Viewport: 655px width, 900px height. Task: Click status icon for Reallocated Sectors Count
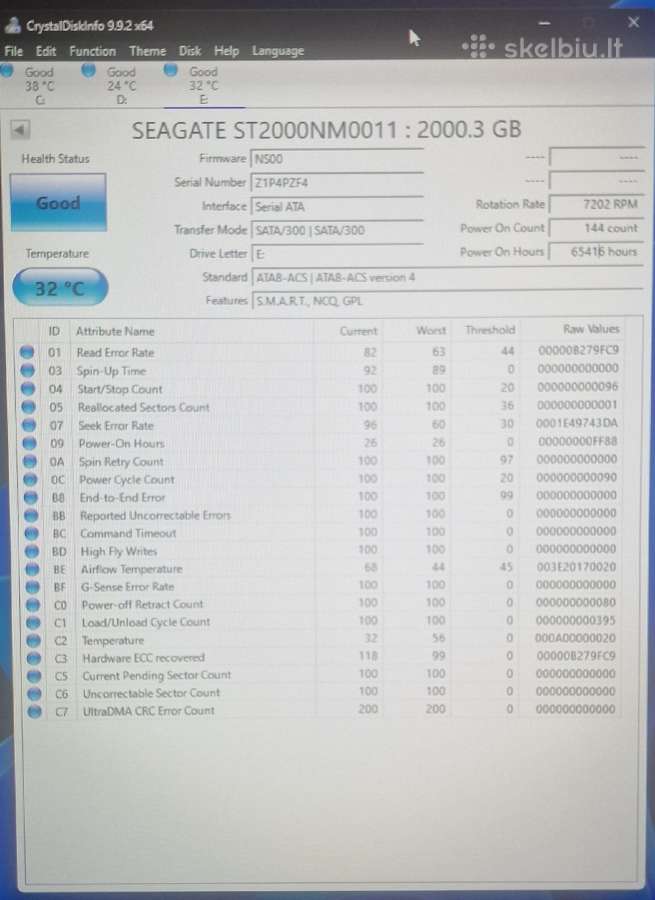(29, 407)
